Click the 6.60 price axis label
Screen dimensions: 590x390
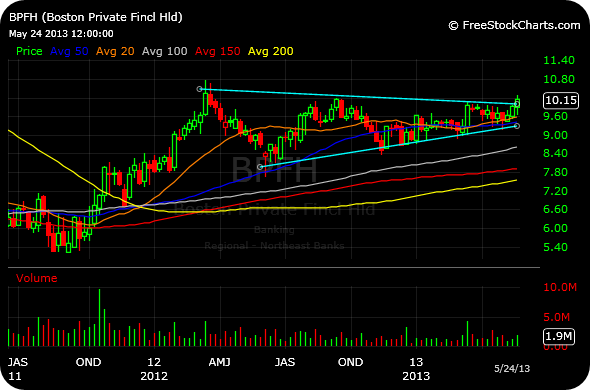pos(555,209)
